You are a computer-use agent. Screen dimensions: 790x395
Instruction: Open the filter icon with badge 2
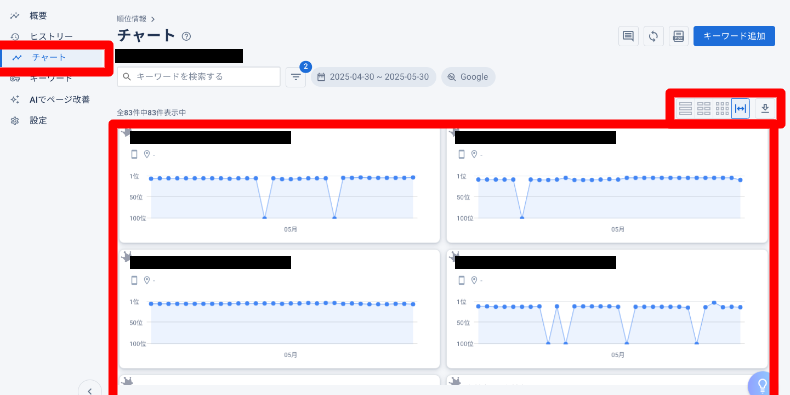(x=296, y=77)
